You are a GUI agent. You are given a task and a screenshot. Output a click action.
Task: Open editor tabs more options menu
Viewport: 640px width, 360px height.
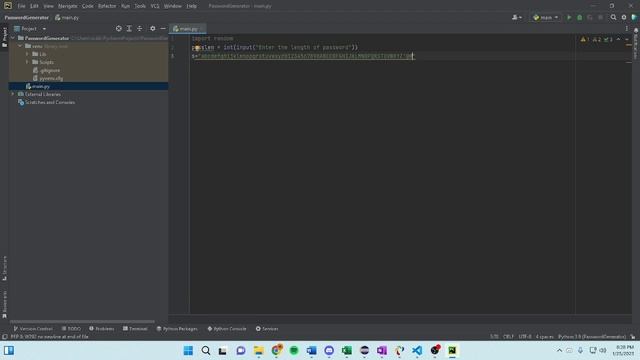[x=627, y=29]
